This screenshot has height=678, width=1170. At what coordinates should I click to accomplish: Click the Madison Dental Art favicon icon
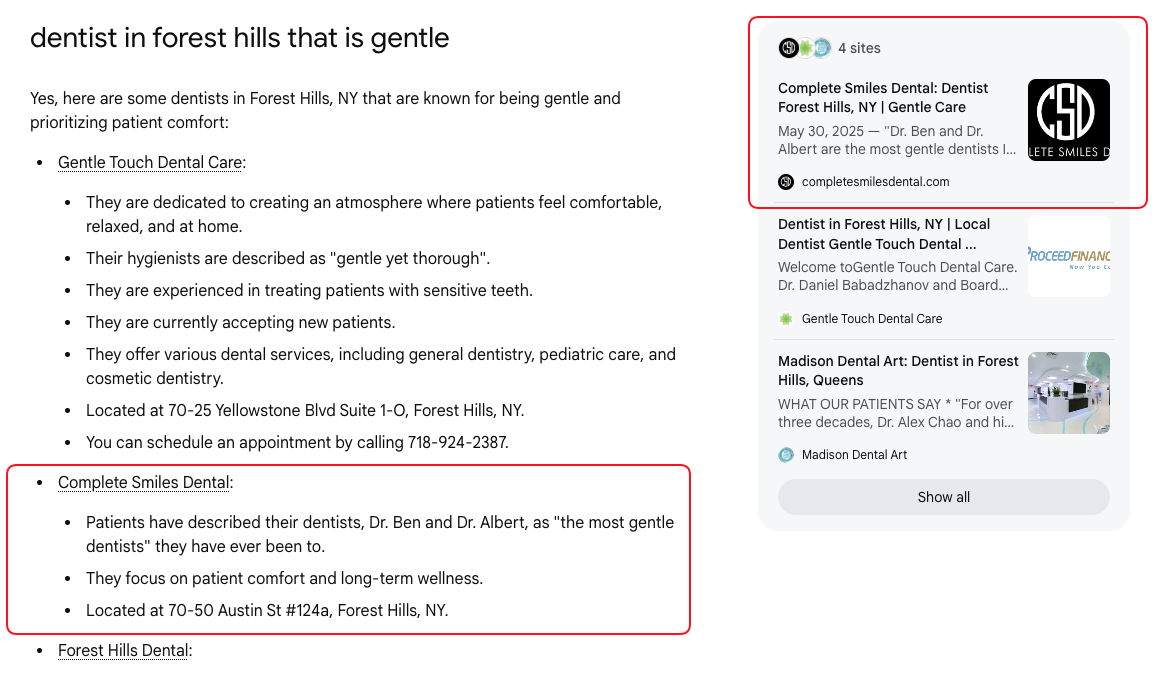pyautogui.click(x=786, y=455)
